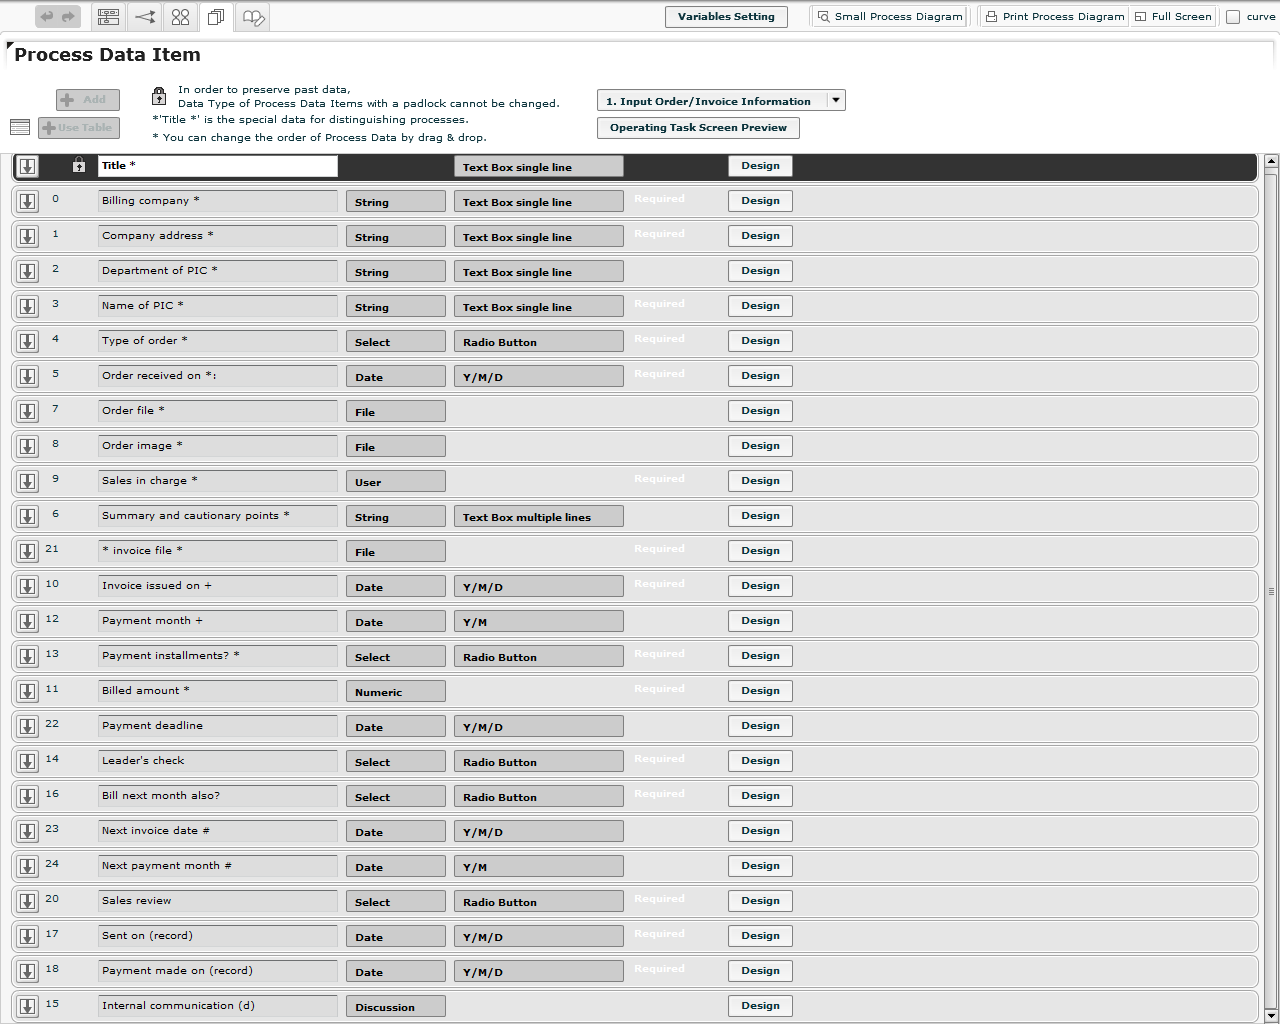Open the Input Order/Invoice Information step dropdown

(x=834, y=100)
